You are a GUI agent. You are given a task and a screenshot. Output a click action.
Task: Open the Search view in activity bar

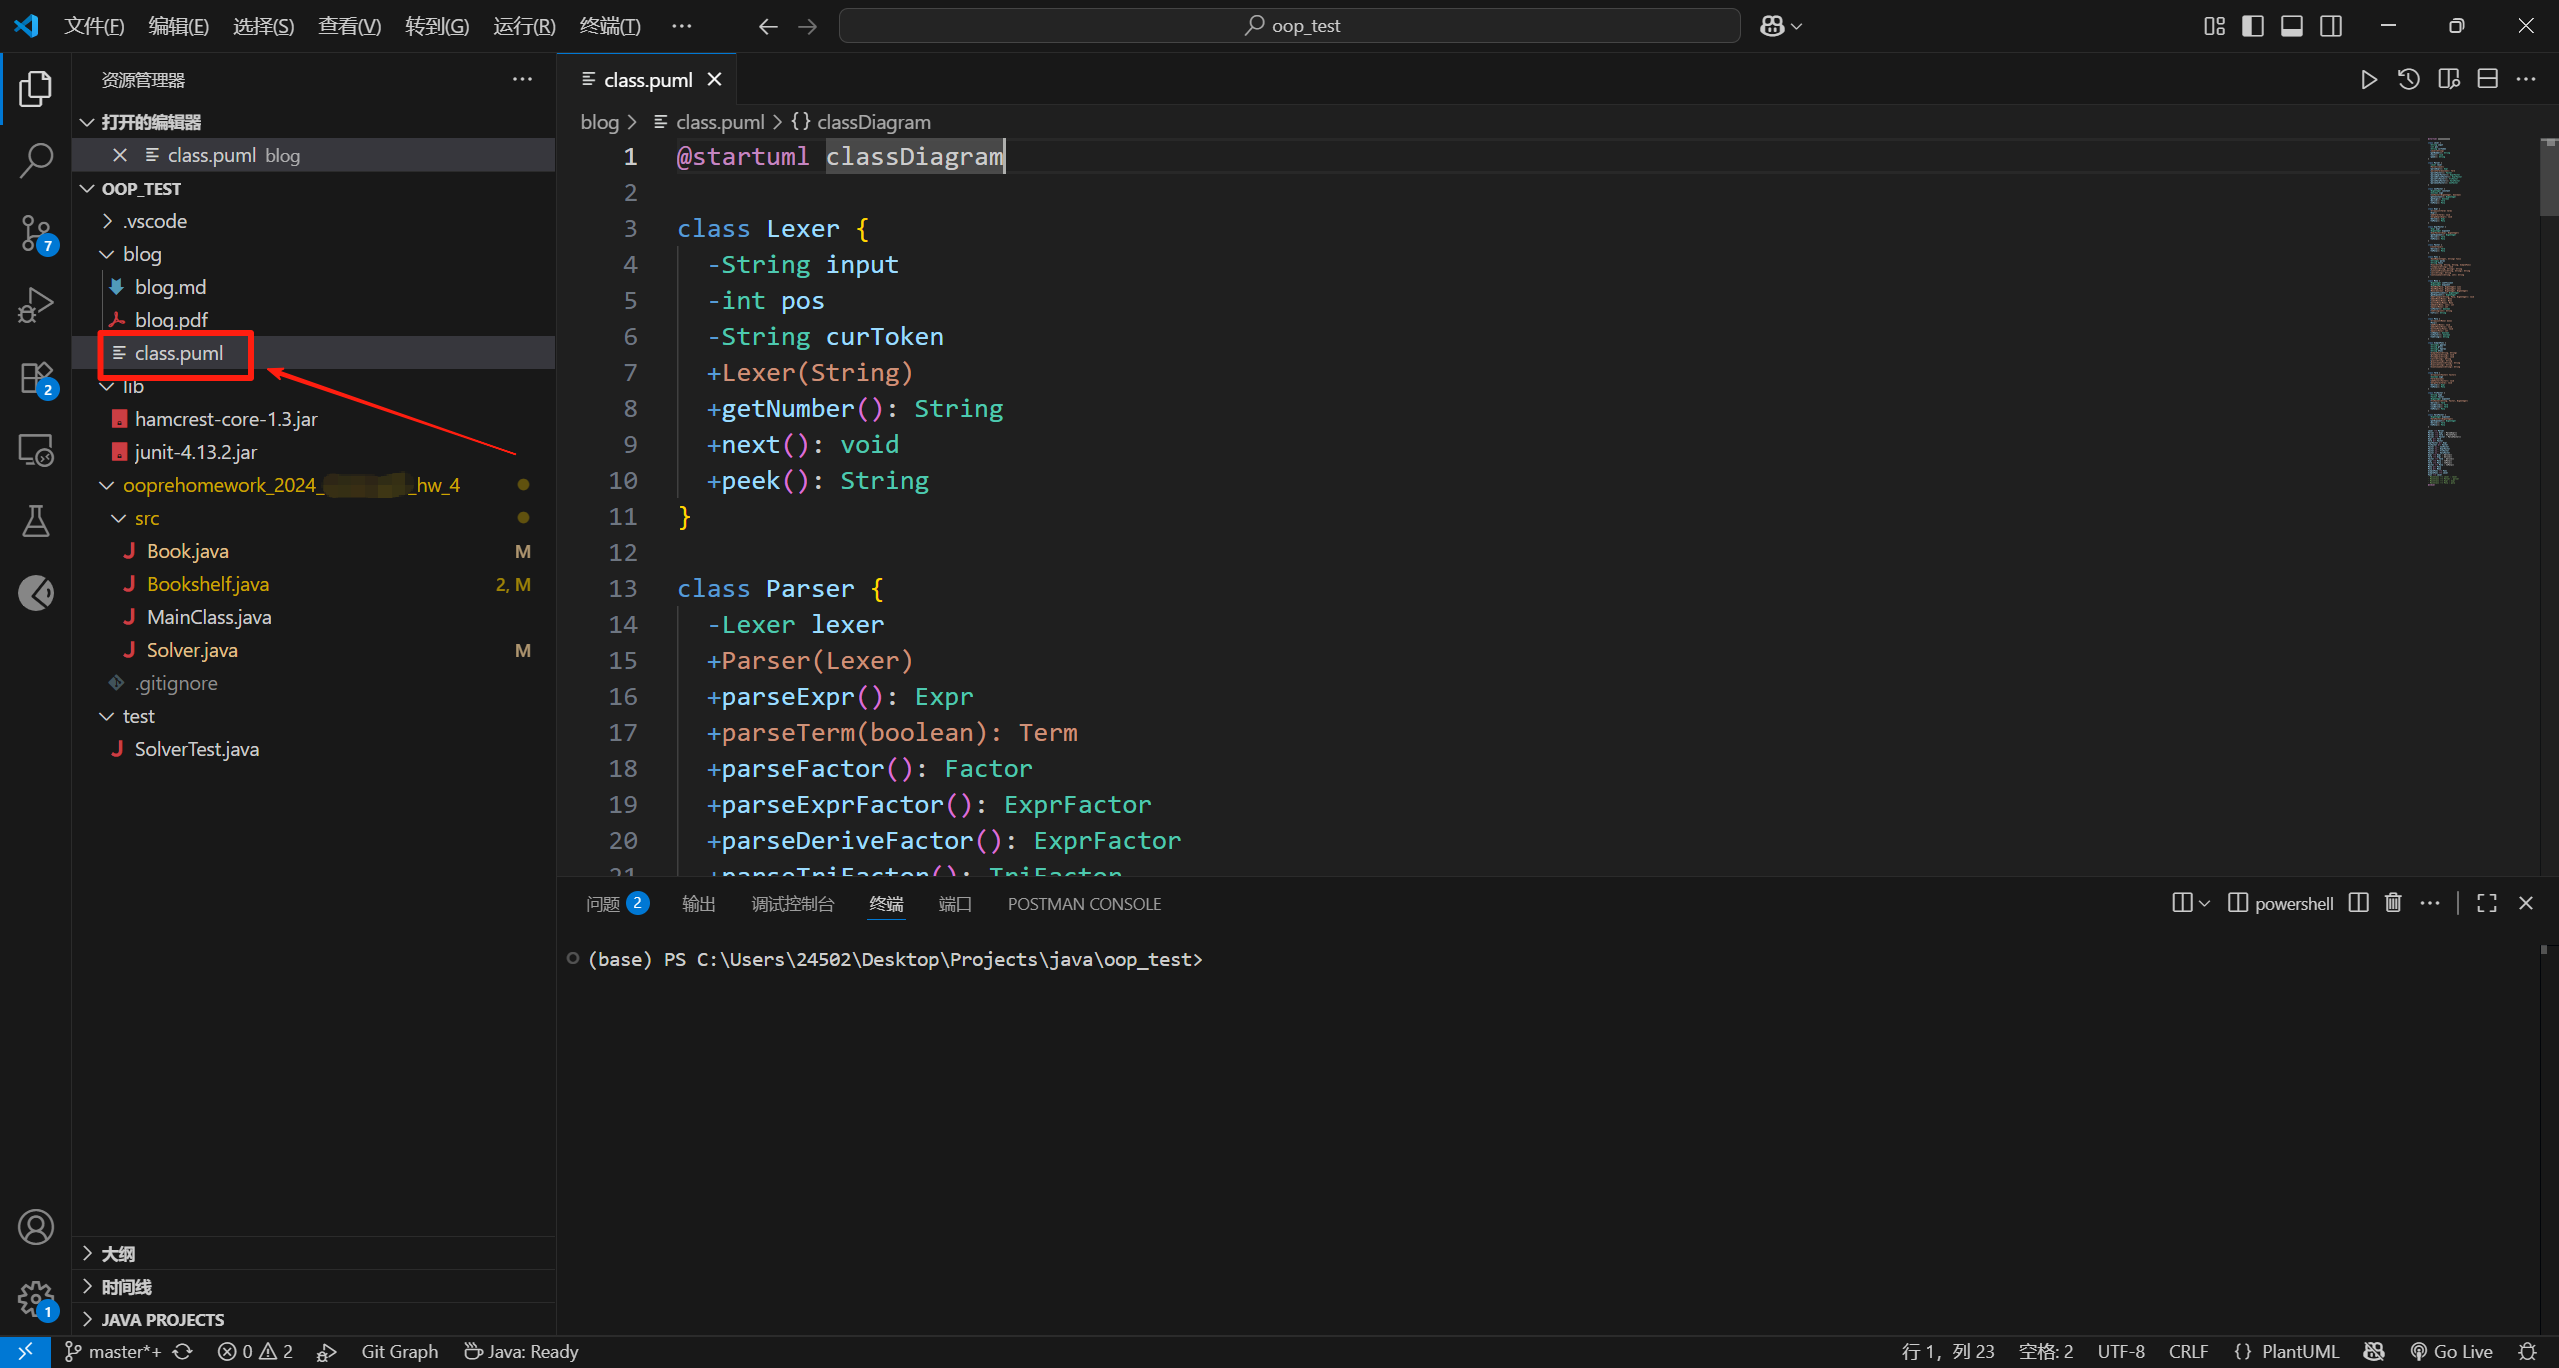[36, 160]
